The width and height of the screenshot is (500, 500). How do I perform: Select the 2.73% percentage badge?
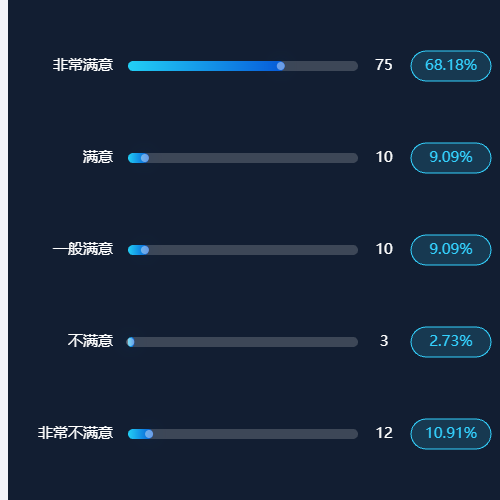point(451,342)
